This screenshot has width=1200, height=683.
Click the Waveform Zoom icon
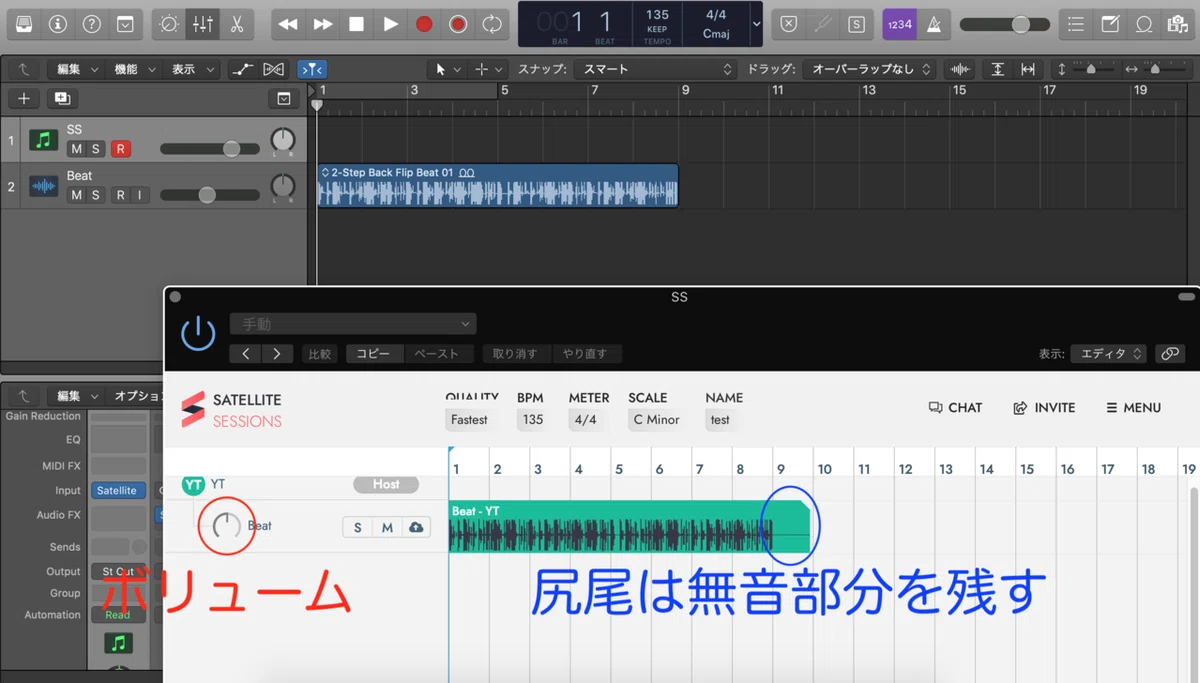point(960,69)
